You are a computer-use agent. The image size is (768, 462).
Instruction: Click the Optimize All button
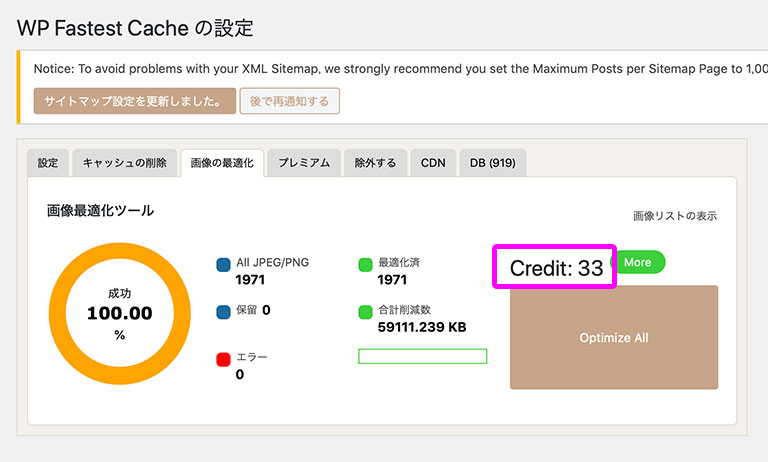tap(614, 338)
